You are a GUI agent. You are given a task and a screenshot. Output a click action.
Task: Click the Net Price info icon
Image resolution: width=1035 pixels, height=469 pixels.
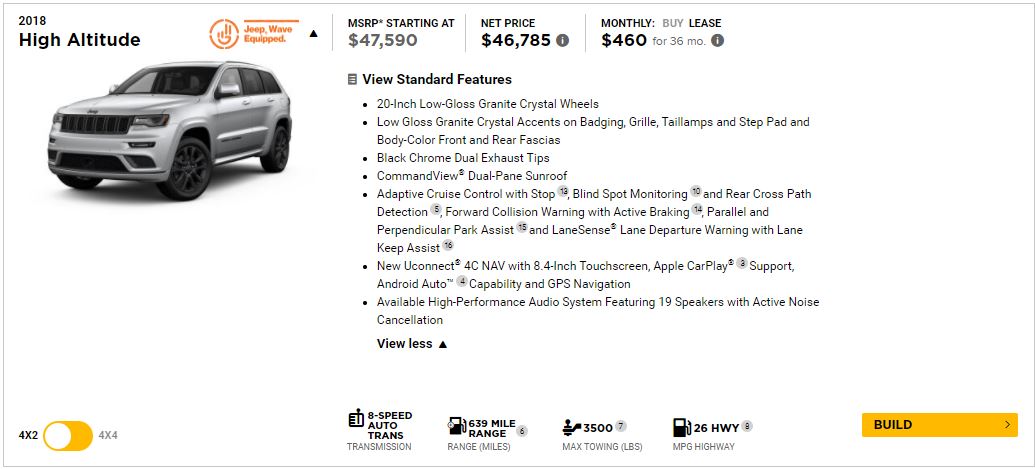coord(562,41)
